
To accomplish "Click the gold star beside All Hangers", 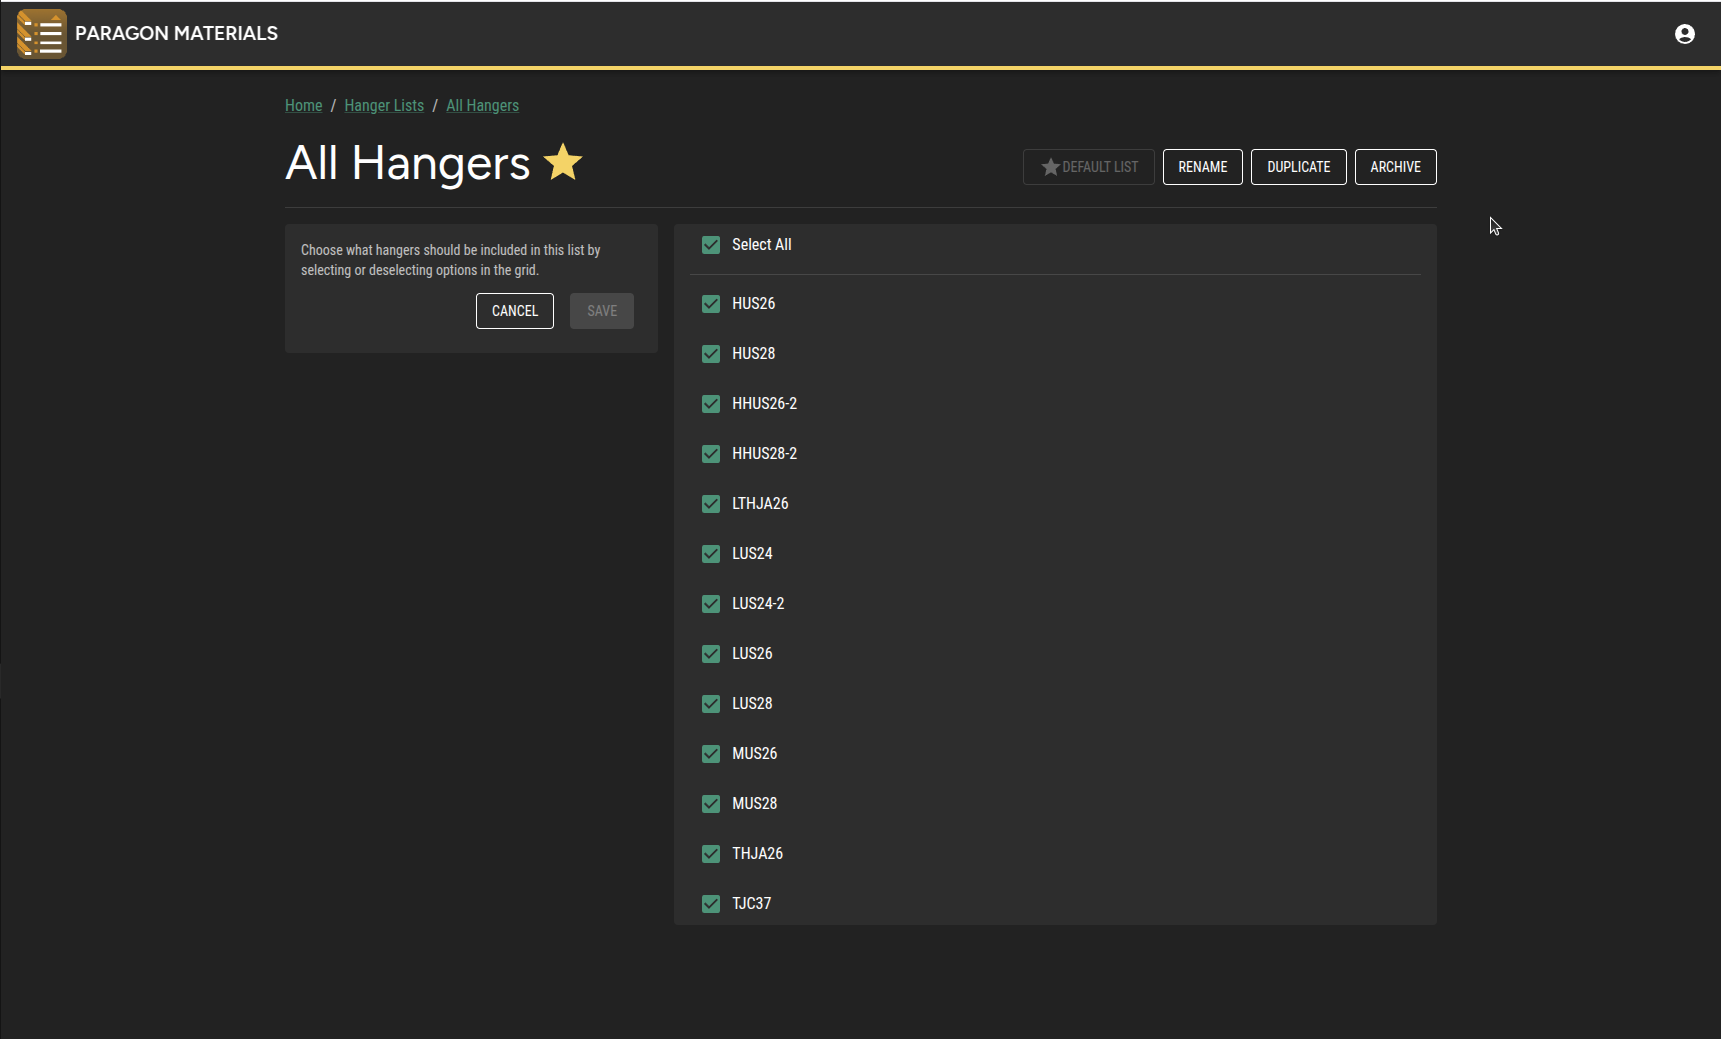I will (563, 162).
